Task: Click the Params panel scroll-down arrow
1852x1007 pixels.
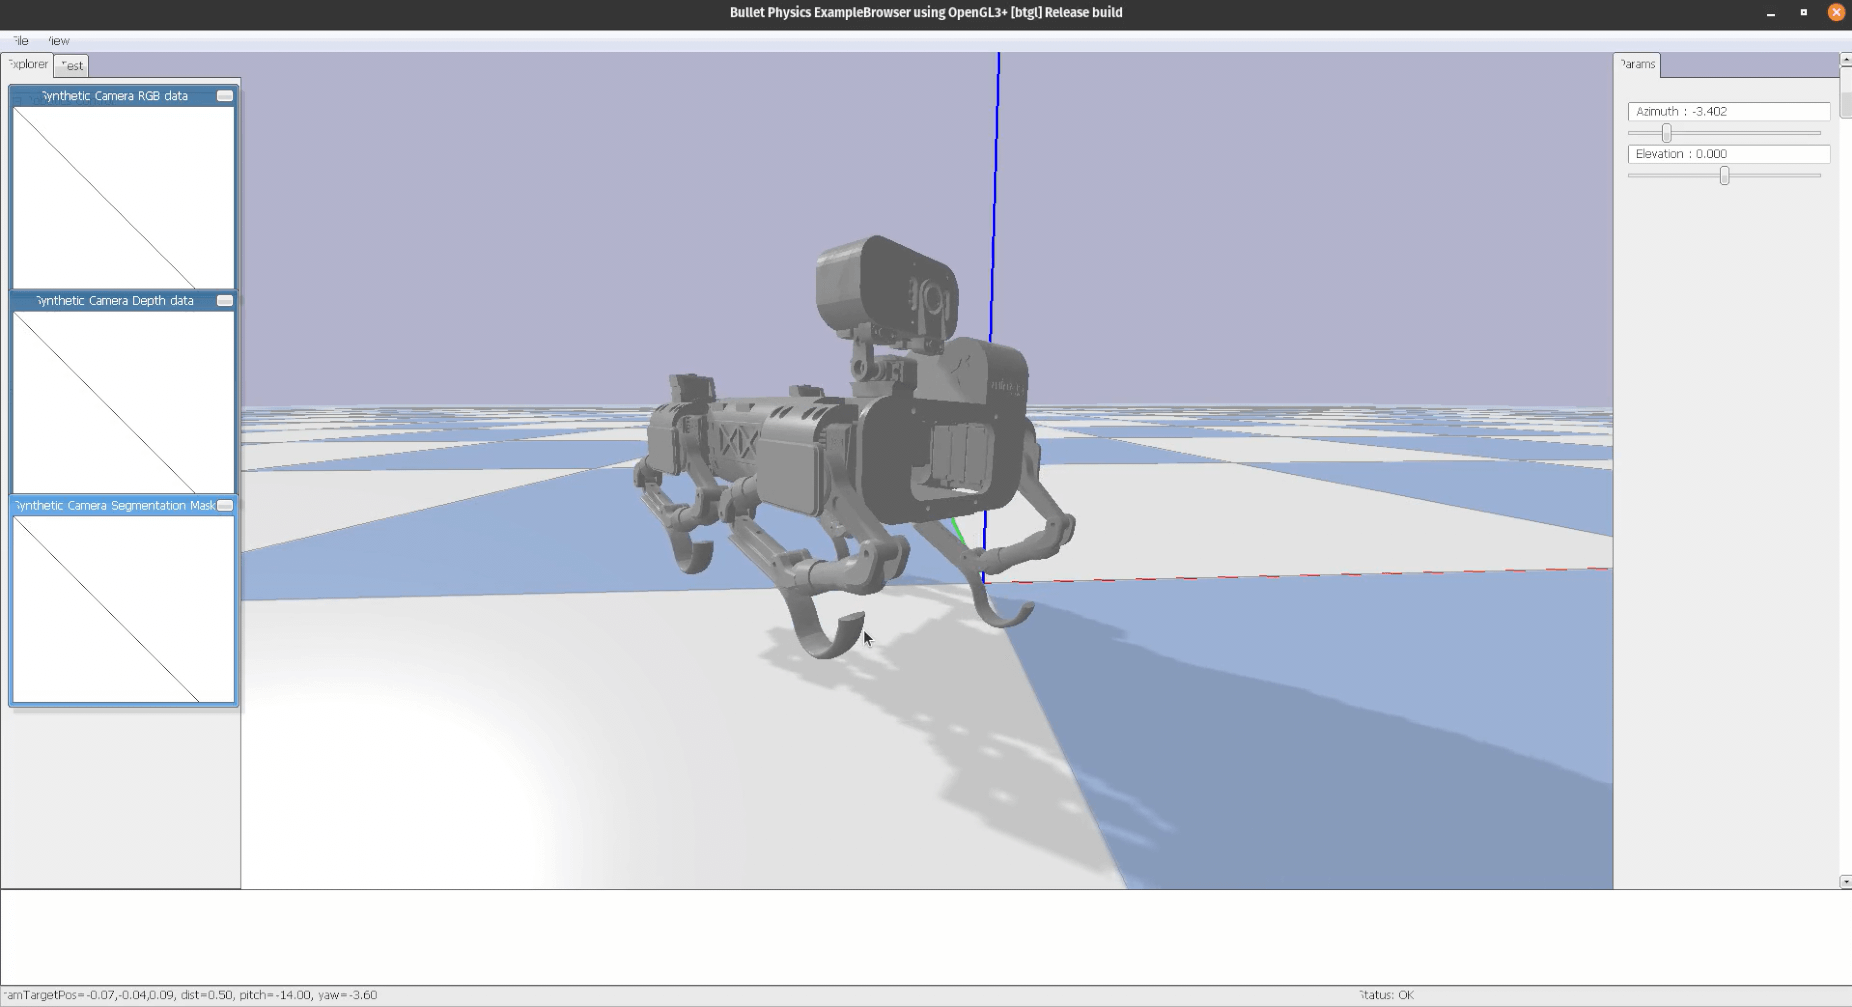Action: pyautogui.click(x=1845, y=881)
